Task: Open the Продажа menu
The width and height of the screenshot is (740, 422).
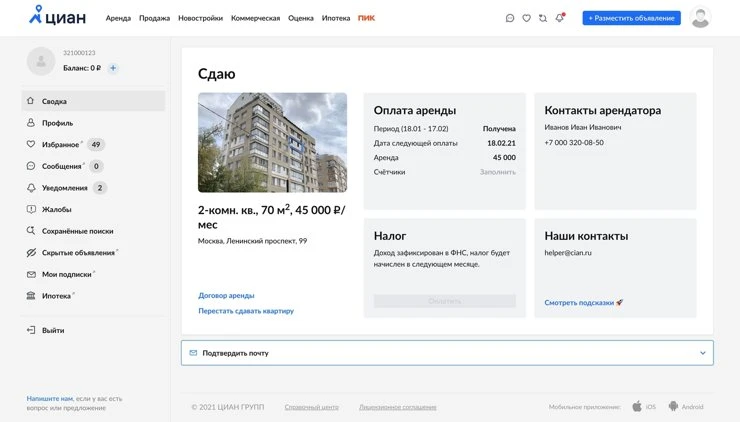Action: [x=154, y=18]
